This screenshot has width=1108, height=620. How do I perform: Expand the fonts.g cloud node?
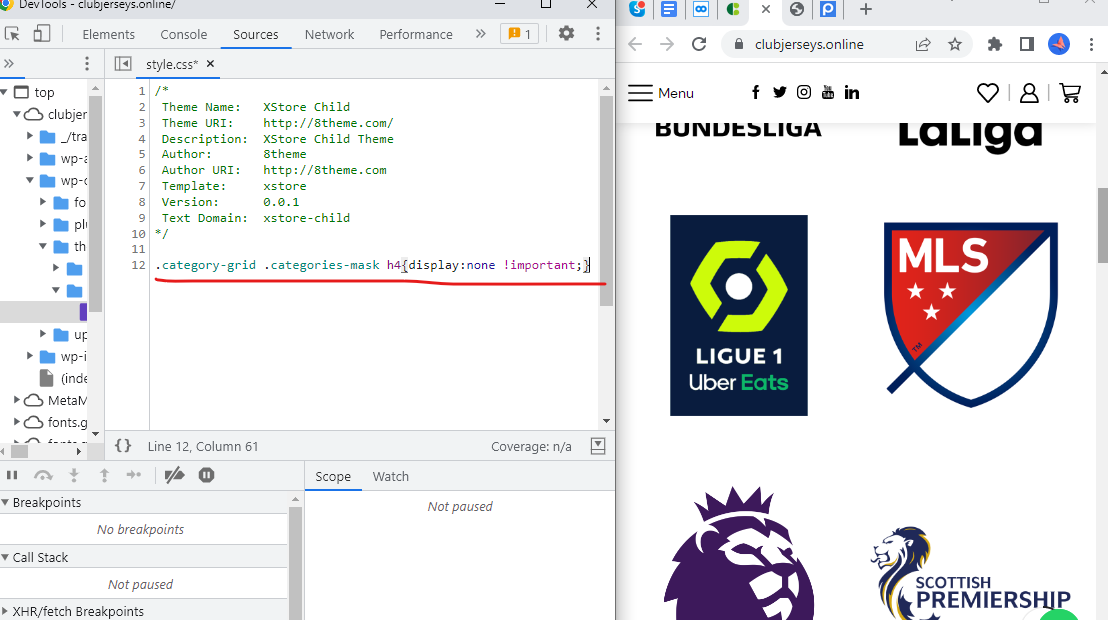[x=16, y=422]
